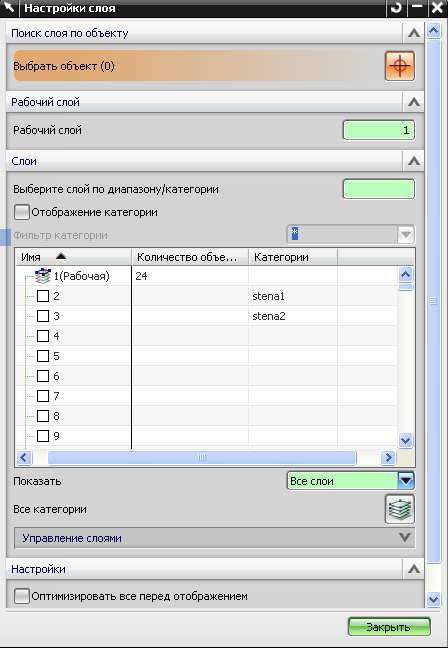Click the pin icon in title bar
448x648 pixels.
(9, 8)
